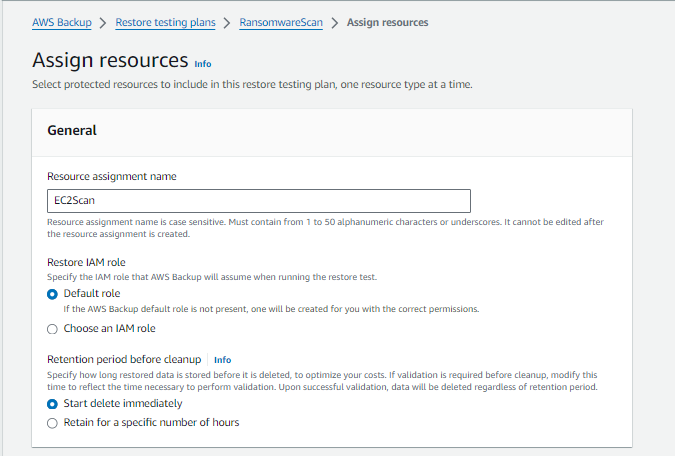This screenshot has width=675, height=456.
Task: Open the AWS Backup breadcrumb link
Action: (64, 22)
